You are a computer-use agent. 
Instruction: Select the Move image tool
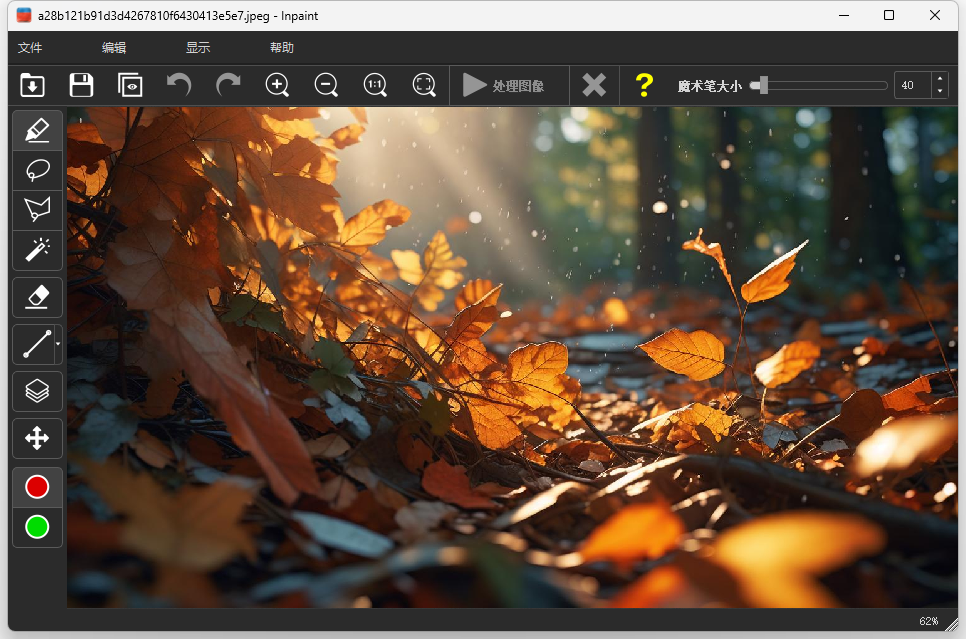(x=37, y=438)
